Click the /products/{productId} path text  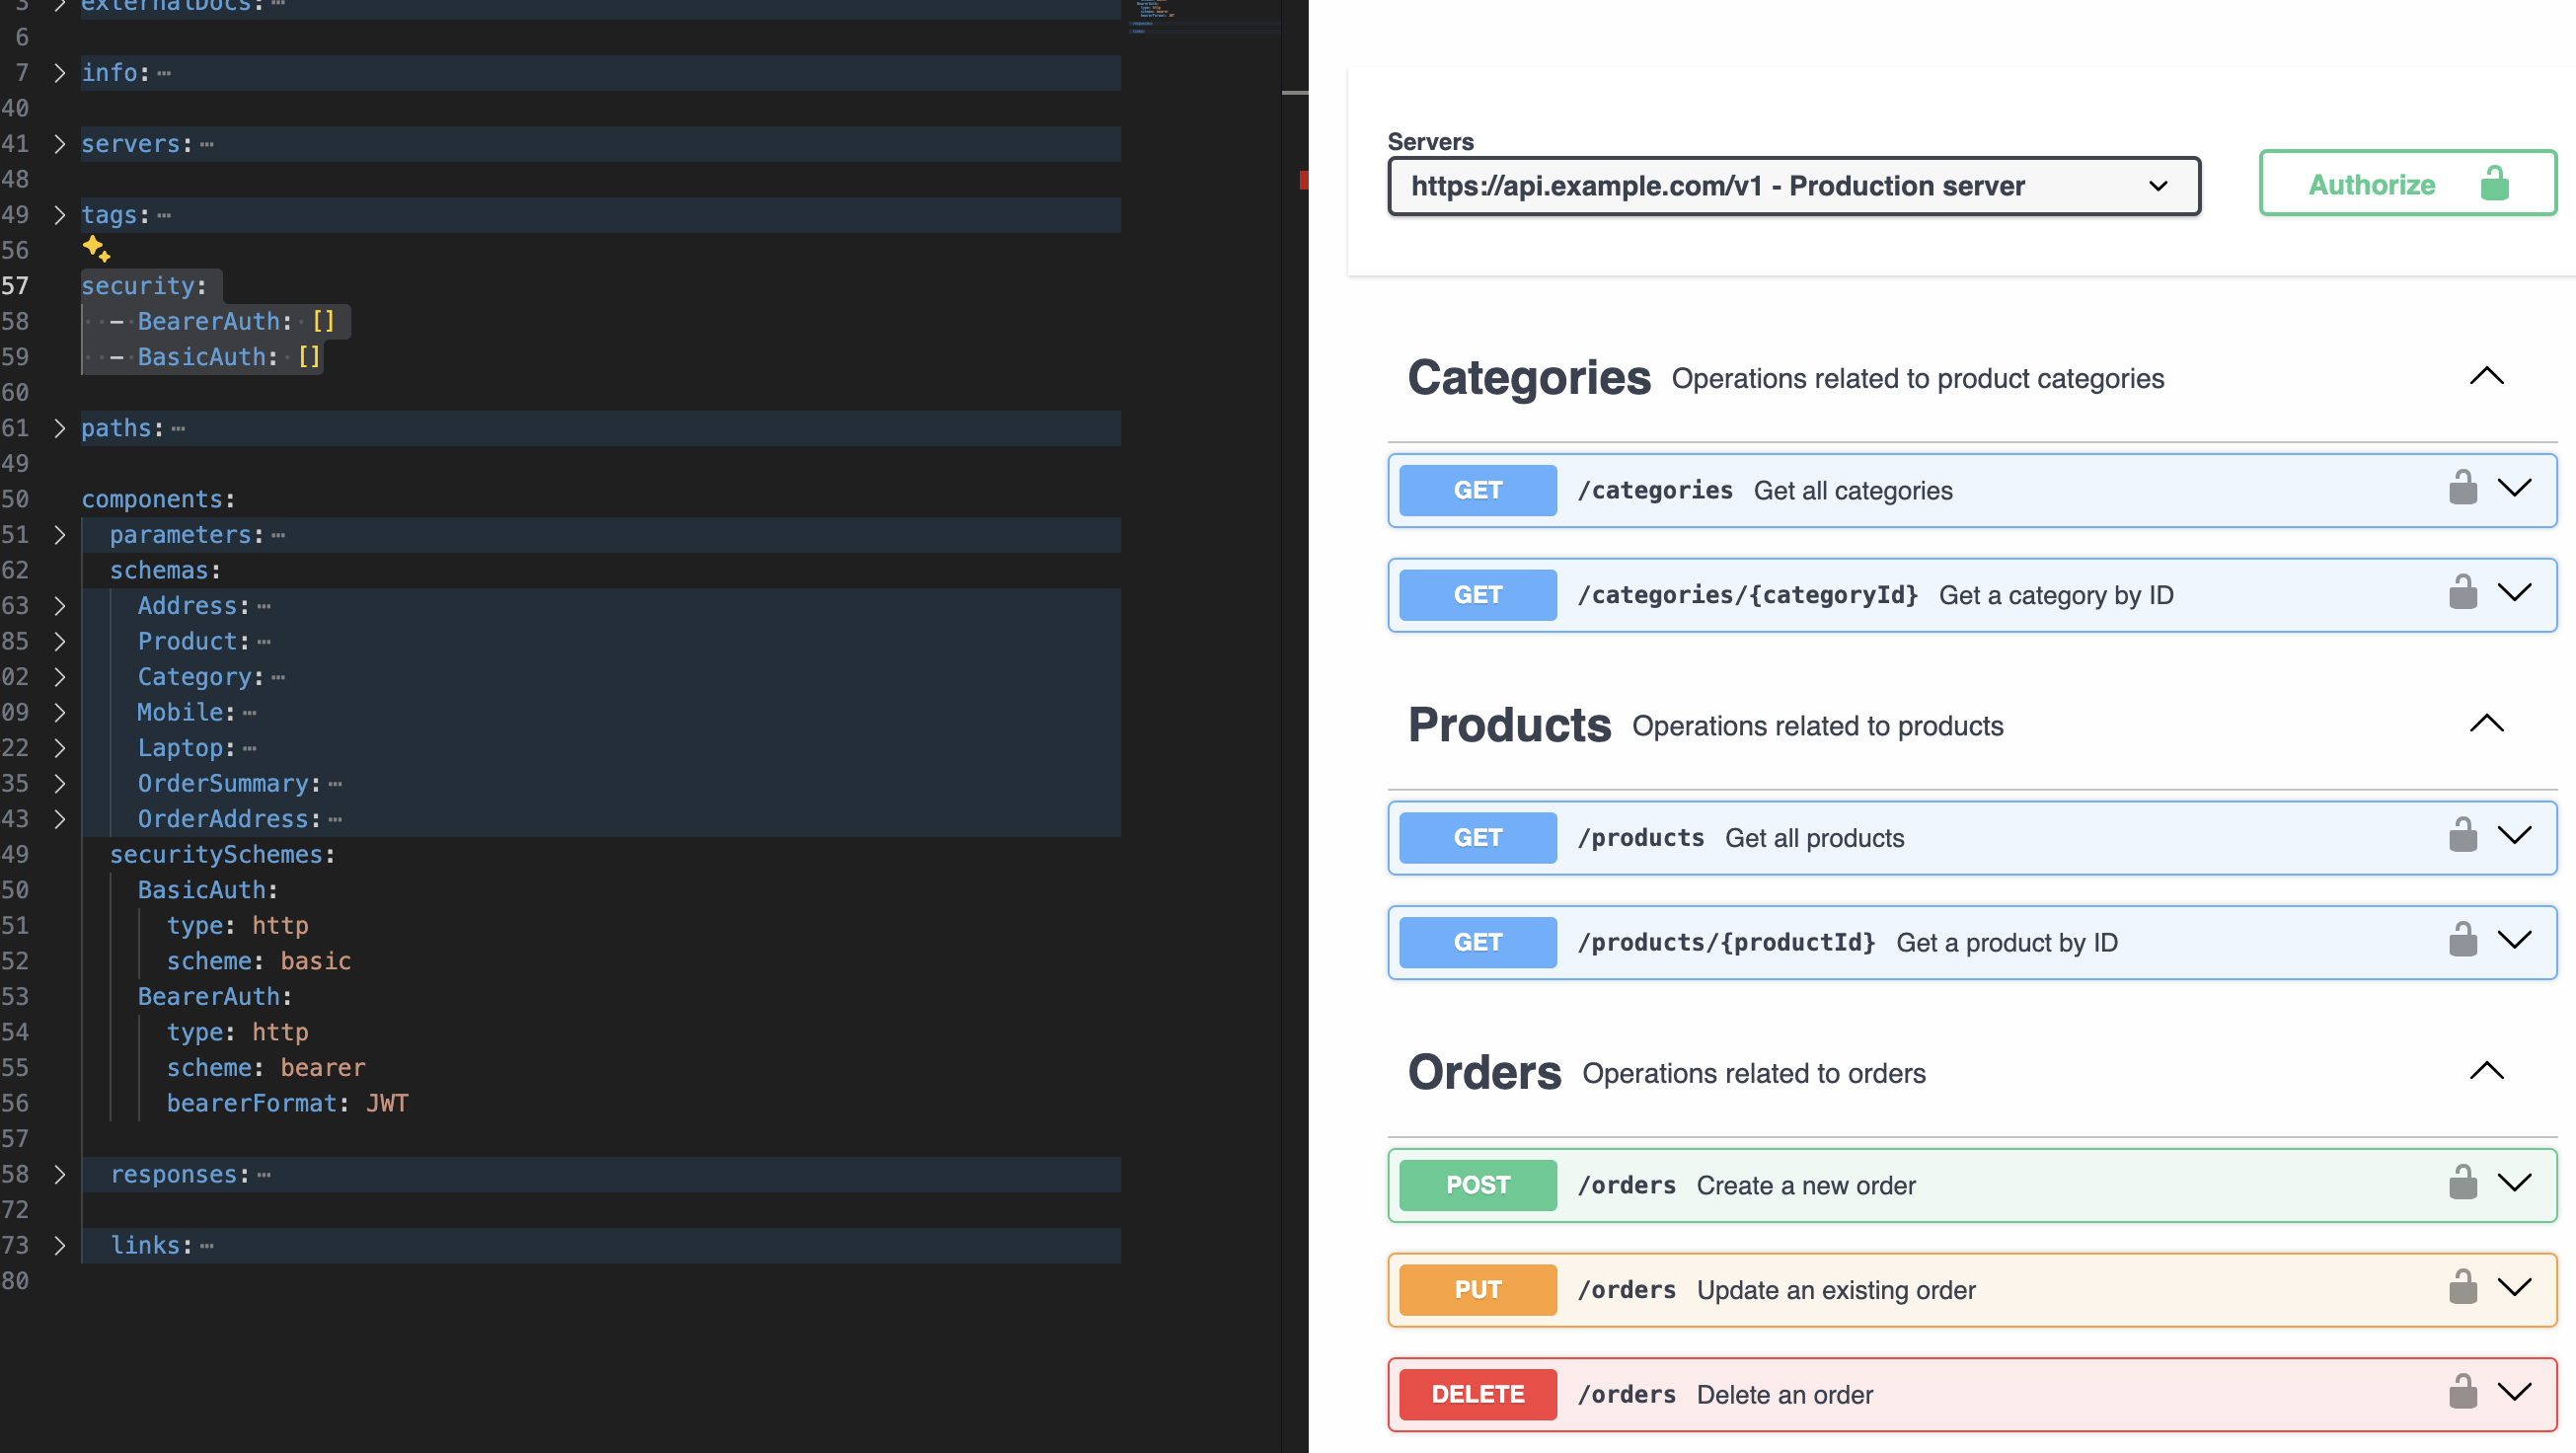tap(1726, 942)
